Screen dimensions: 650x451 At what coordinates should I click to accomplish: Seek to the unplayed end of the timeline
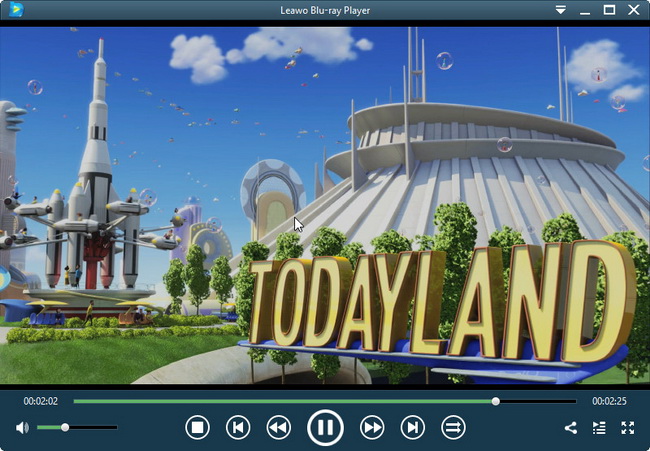[538, 401]
